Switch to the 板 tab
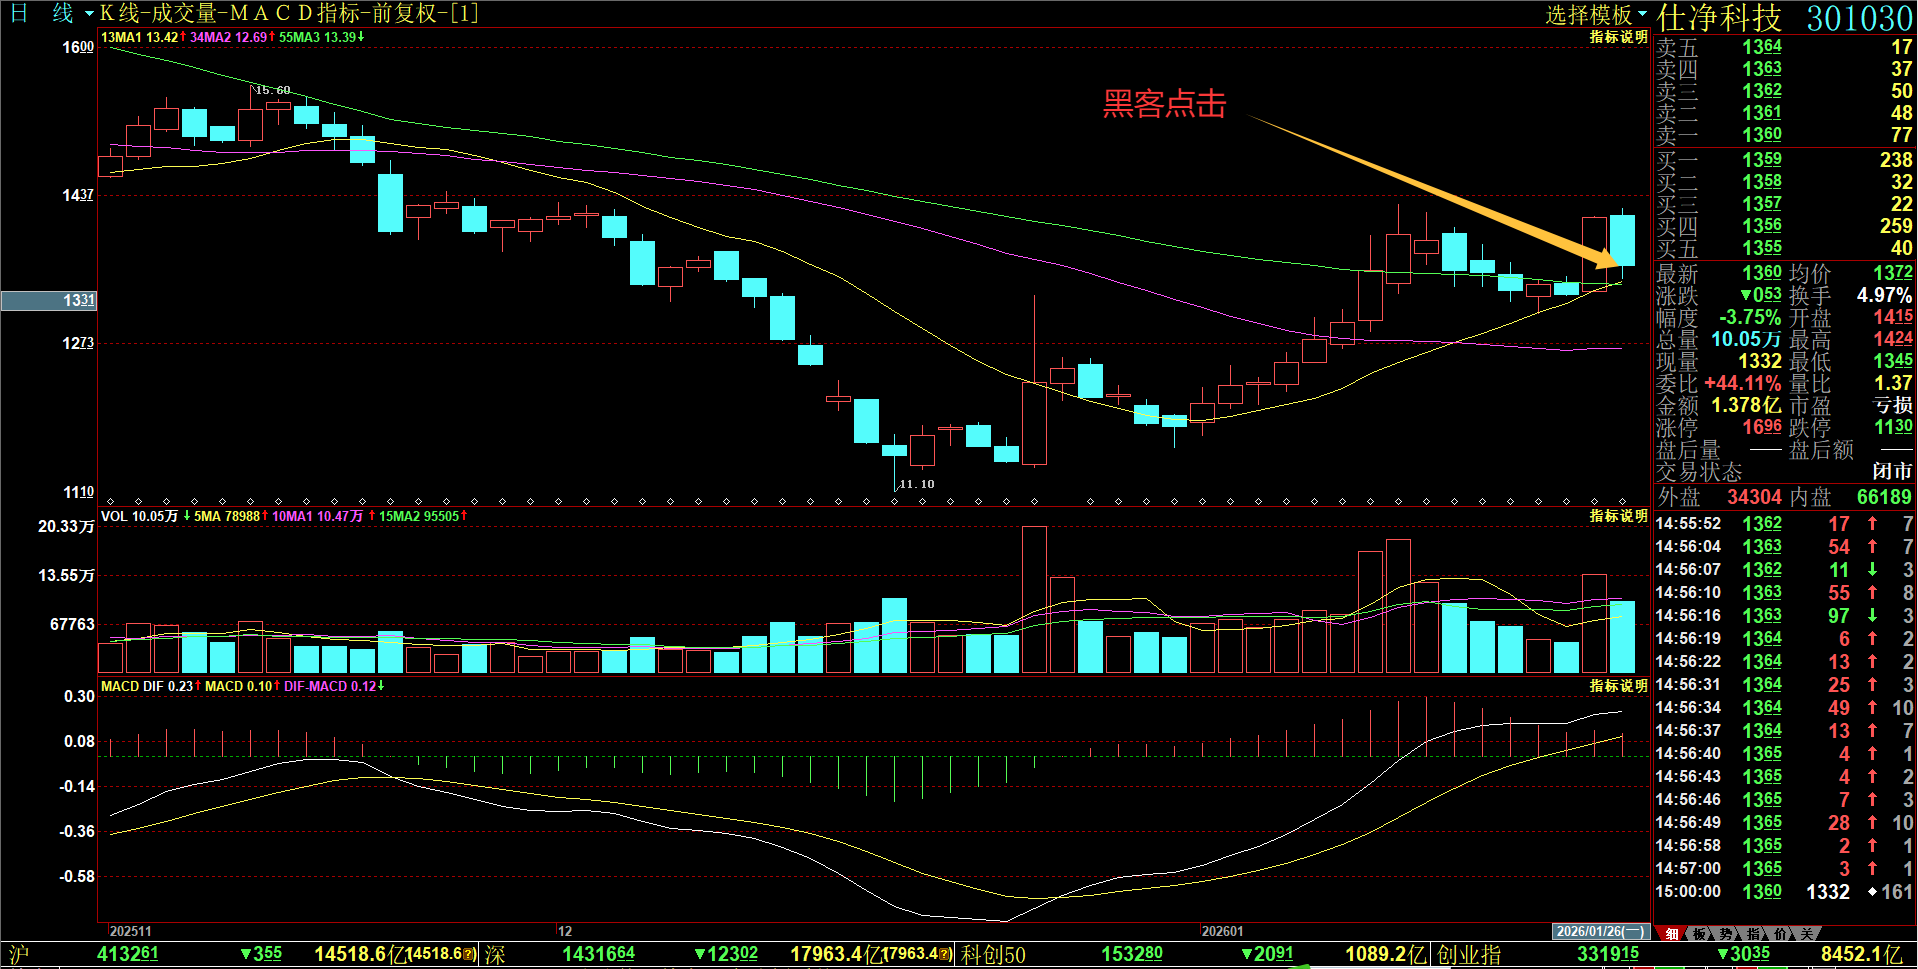1918x969 pixels. (1699, 934)
